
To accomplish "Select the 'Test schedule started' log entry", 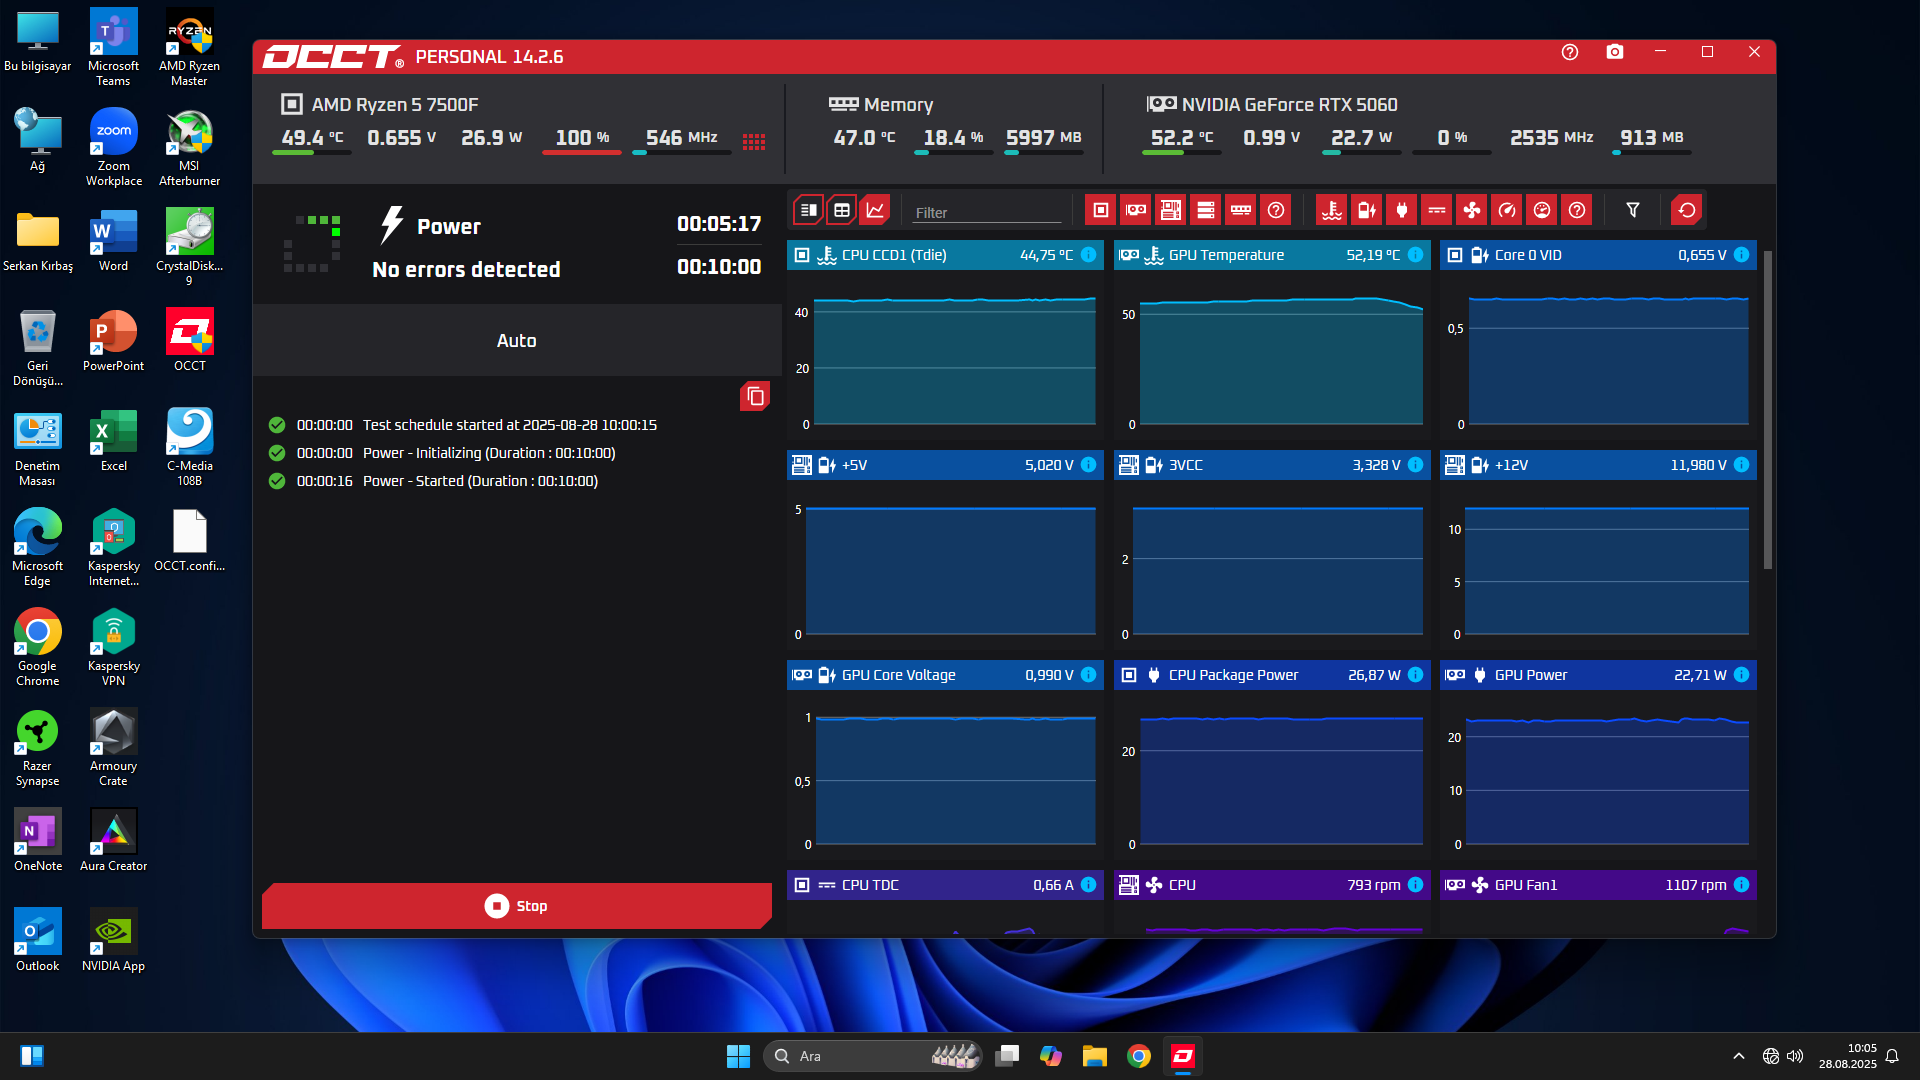I will (463, 425).
